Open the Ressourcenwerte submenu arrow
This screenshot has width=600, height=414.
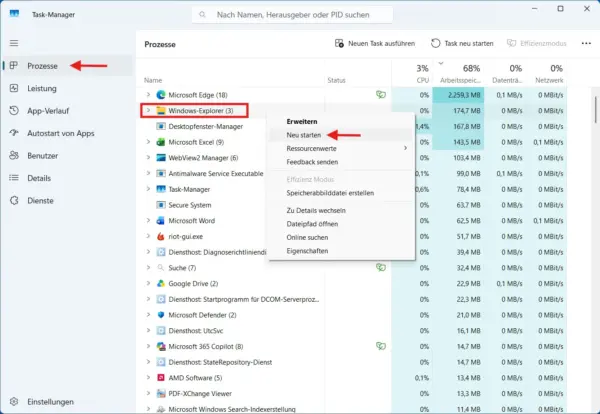(405, 148)
